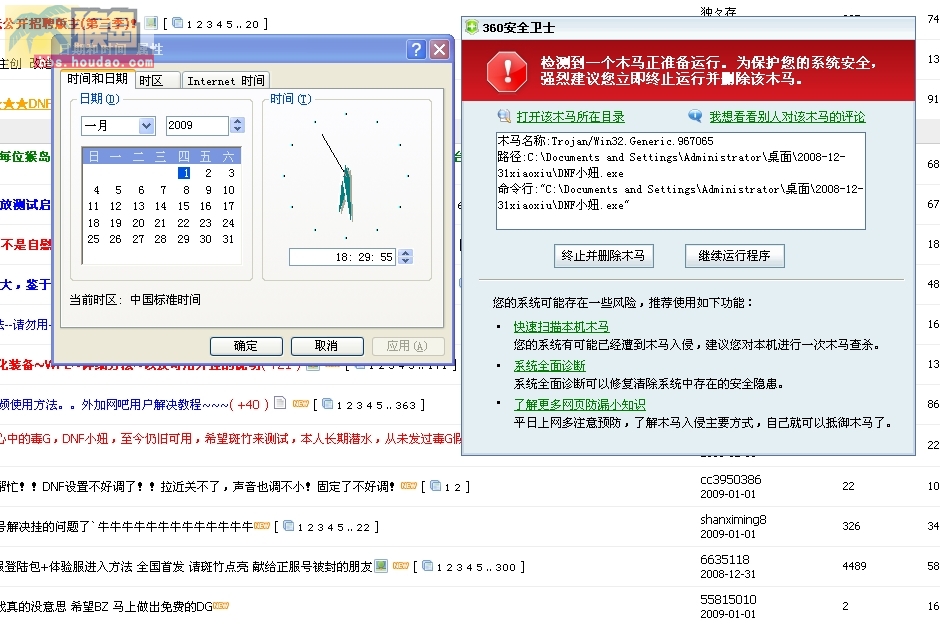Open the 我想看看别人对该木马的评论 link
940x624 pixels.
click(x=787, y=117)
